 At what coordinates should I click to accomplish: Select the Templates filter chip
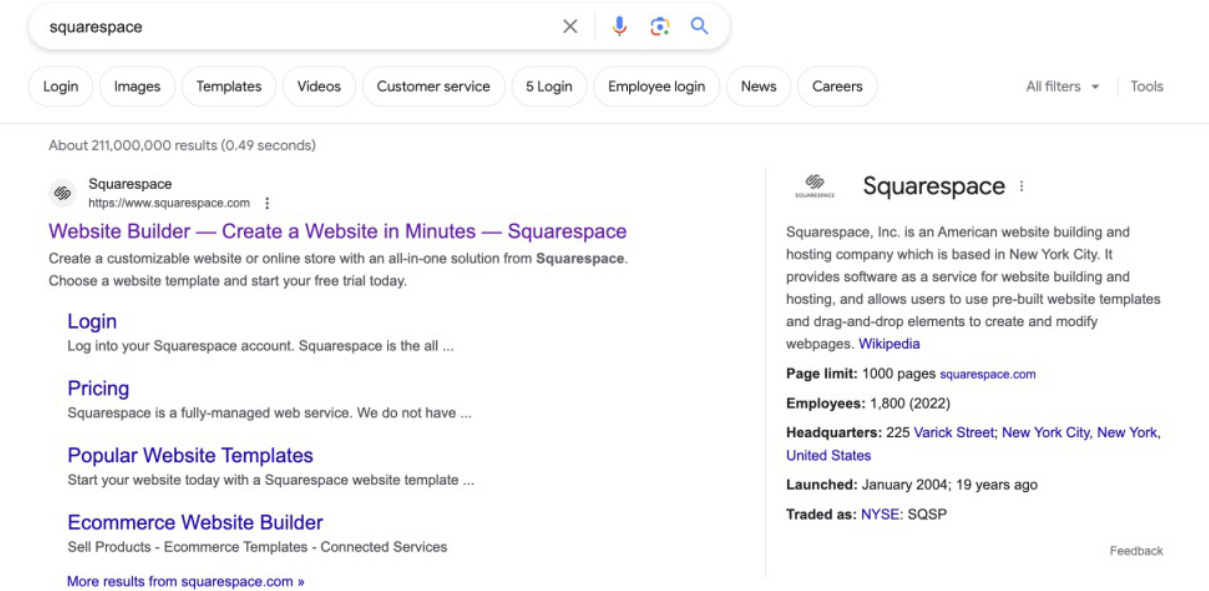click(229, 86)
